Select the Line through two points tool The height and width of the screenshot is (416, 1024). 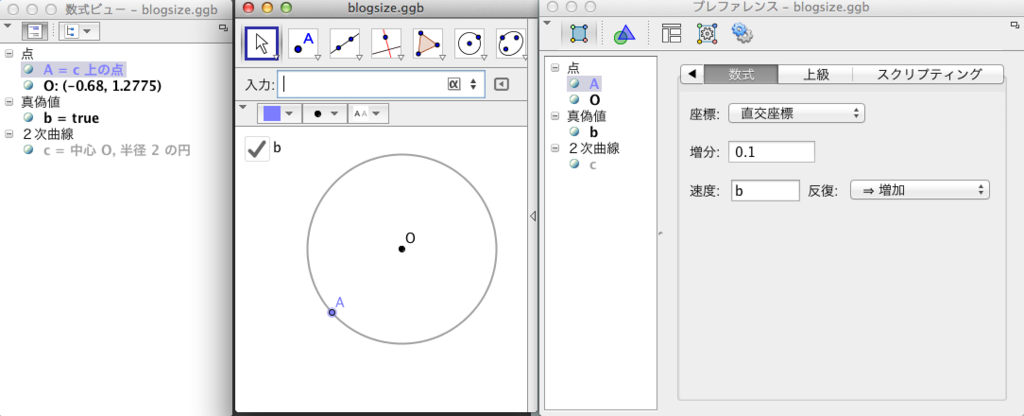(345, 44)
